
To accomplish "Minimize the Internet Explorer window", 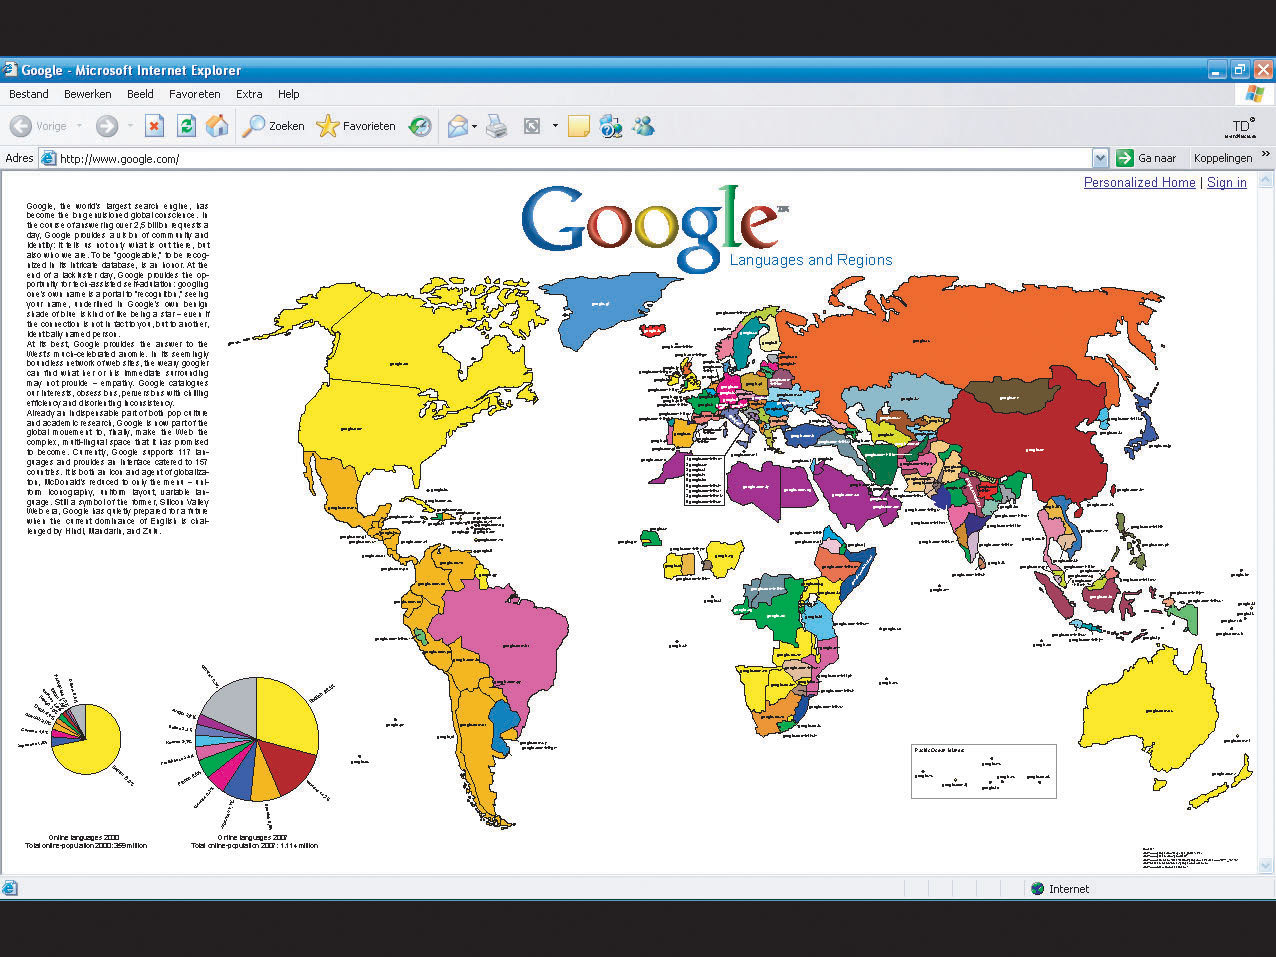I will [1217, 70].
